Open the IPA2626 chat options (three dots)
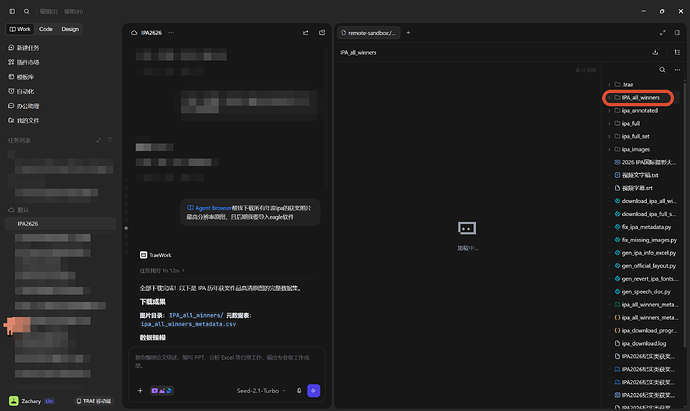The image size is (690, 411). click(x=171, y=33)
